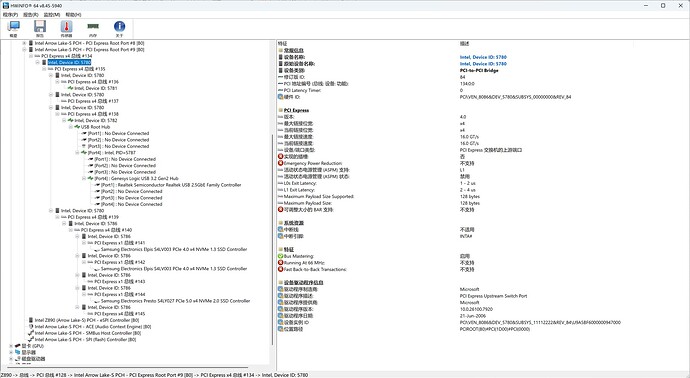690x378 pixels.
Task: Collapse the PCI Express x4 bus #134 node
Action: (x=31, y=56)
